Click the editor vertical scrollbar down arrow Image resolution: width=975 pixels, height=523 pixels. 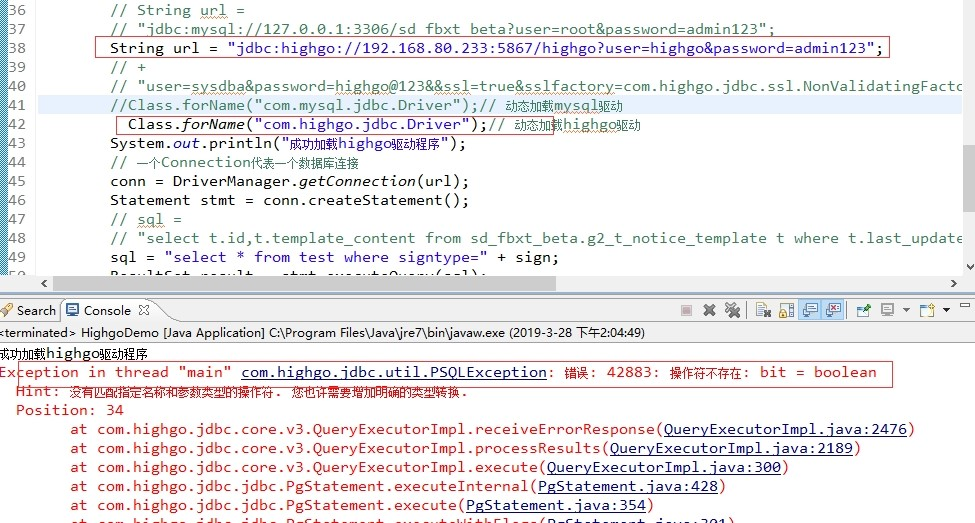968,266
